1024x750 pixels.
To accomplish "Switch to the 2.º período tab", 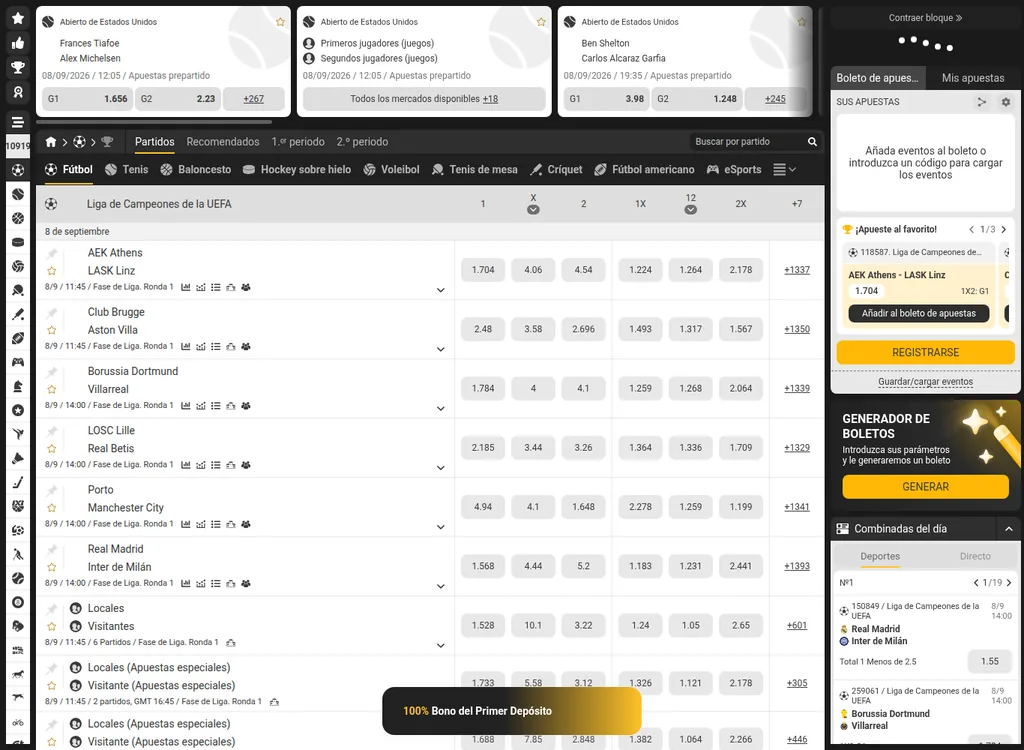I will tap(362, 142).
